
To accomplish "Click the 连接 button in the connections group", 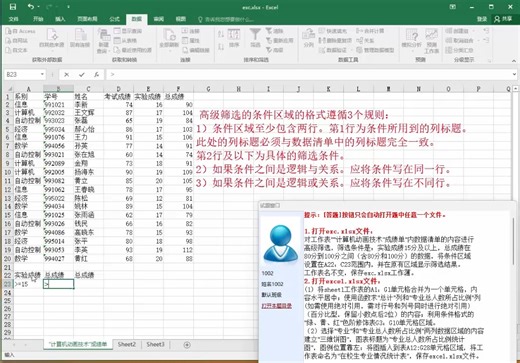I will click(x=191, y=31).
